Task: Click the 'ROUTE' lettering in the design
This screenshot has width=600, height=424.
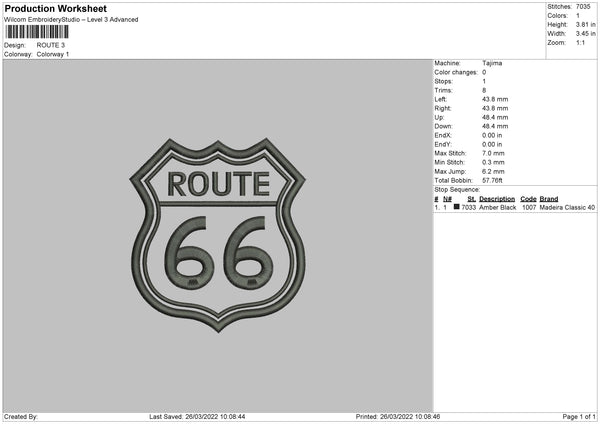Action: pos(218,184)
